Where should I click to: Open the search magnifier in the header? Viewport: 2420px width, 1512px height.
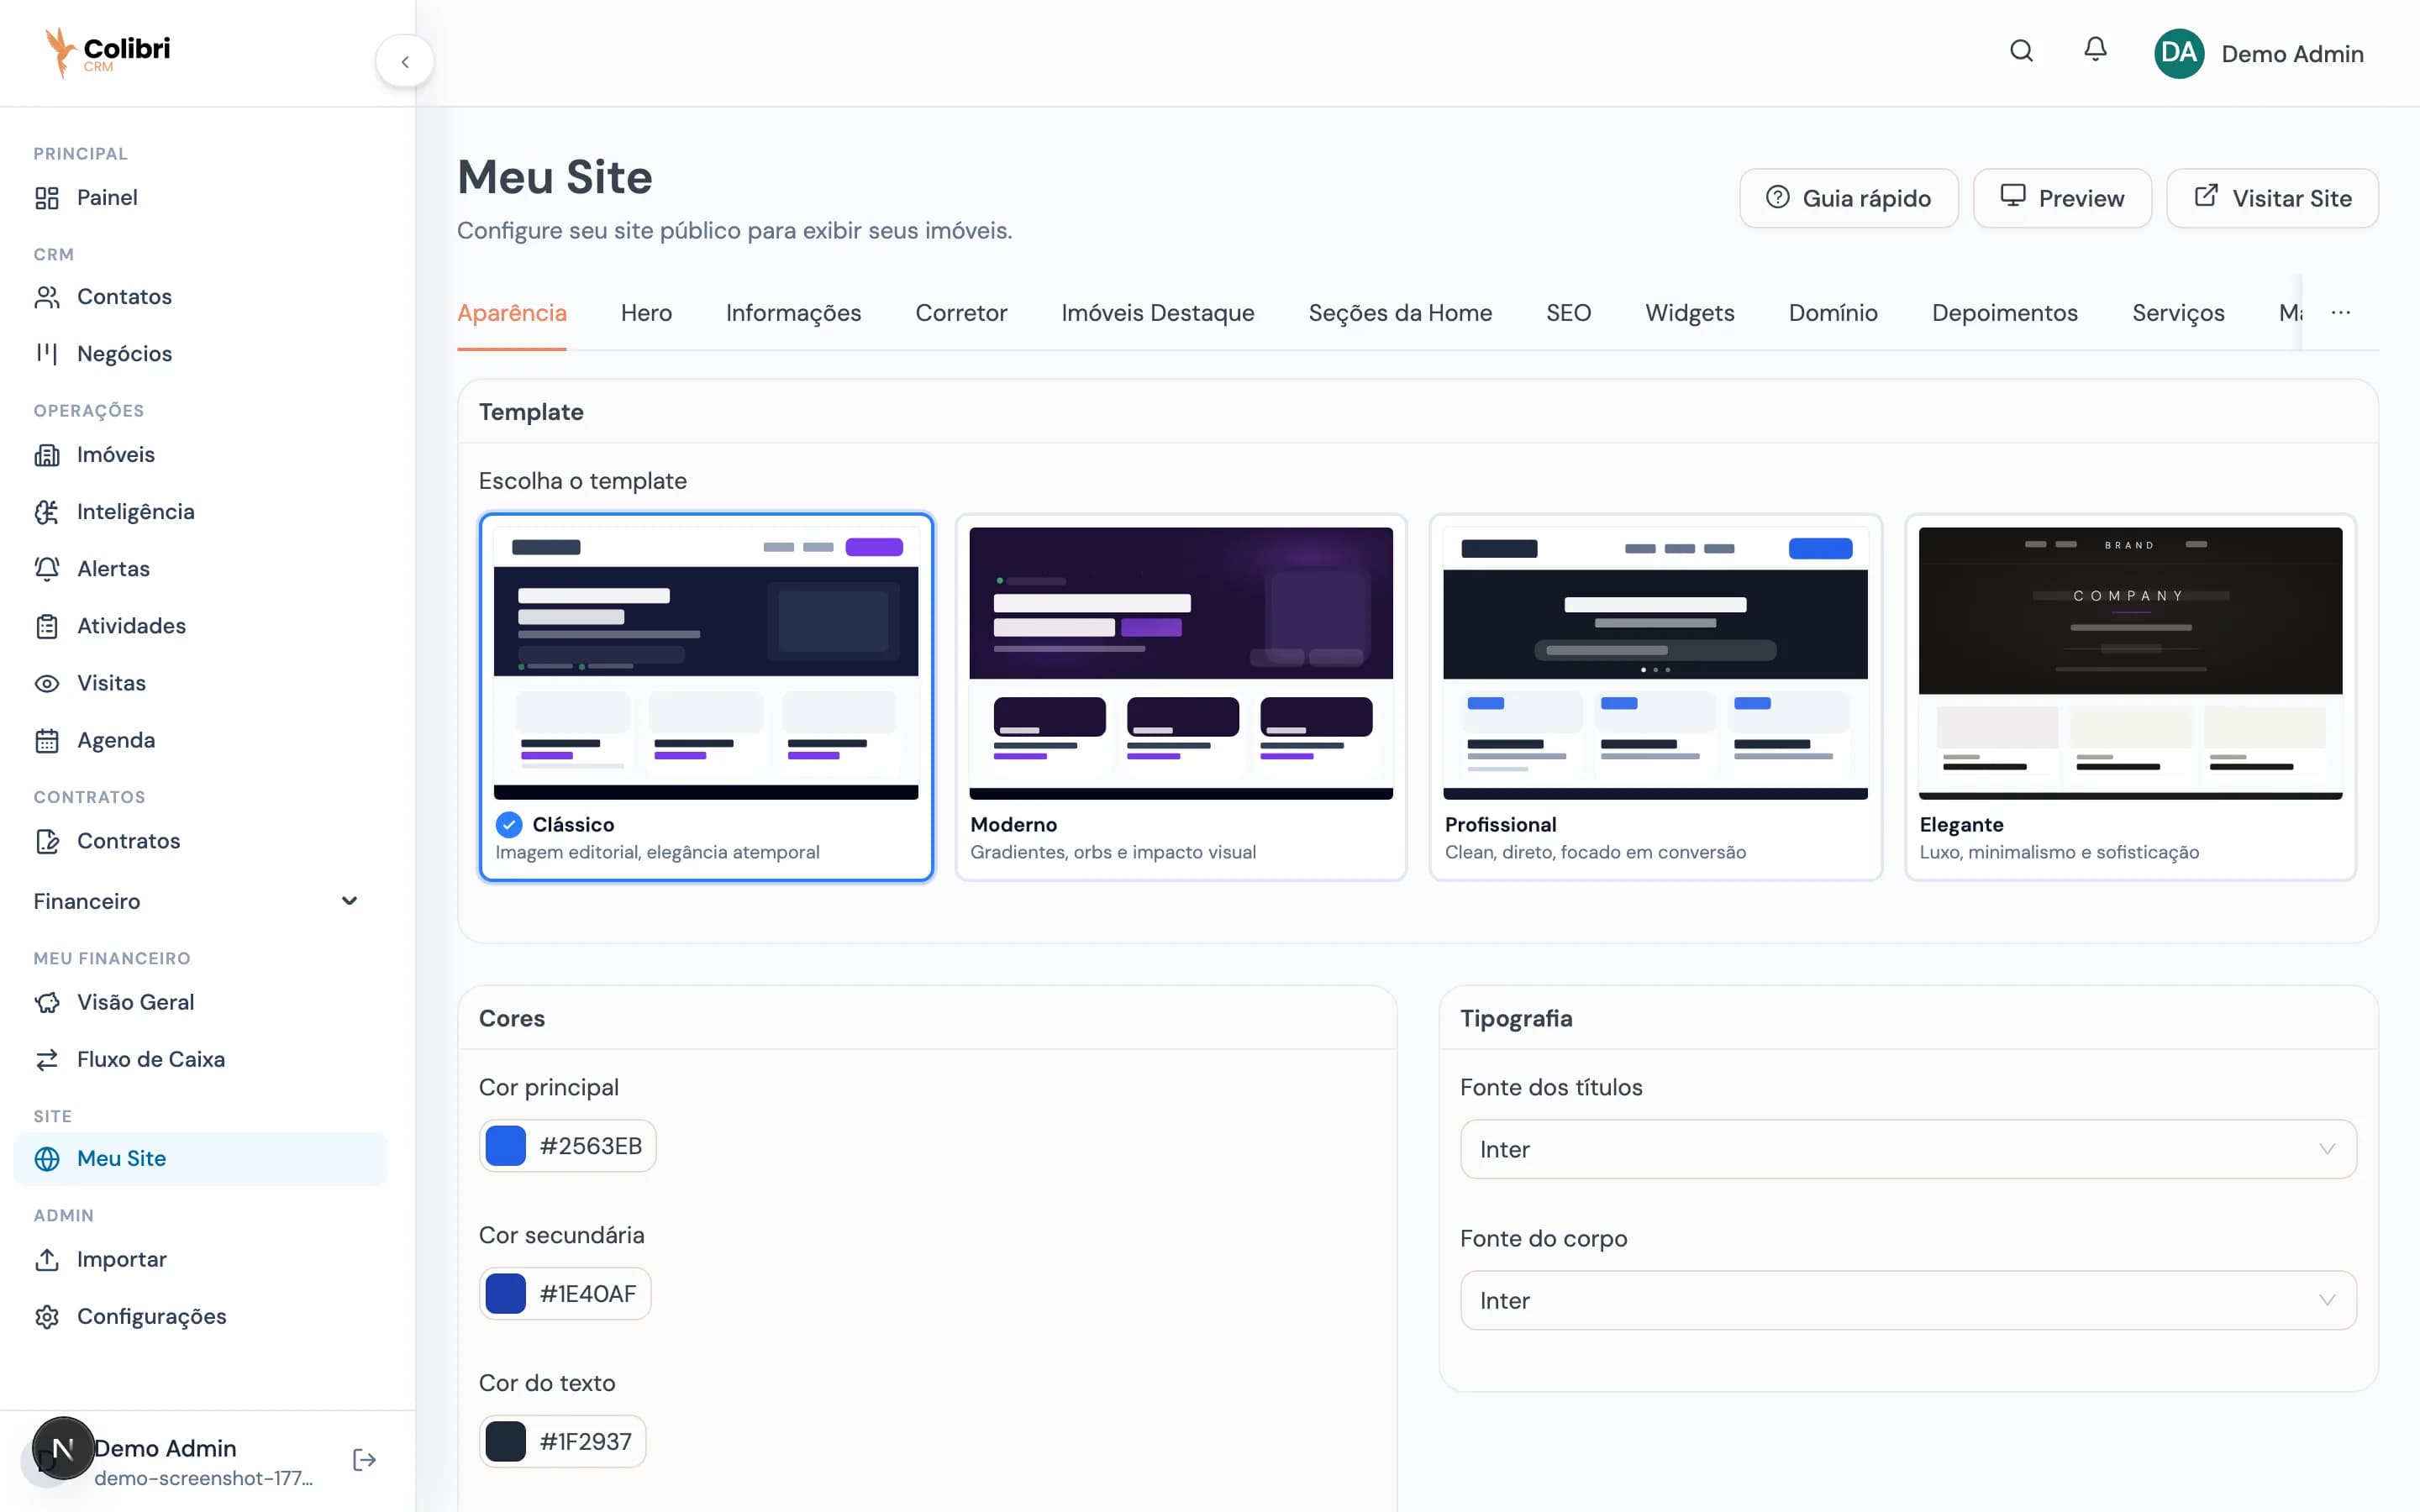tap(2021, 51)
